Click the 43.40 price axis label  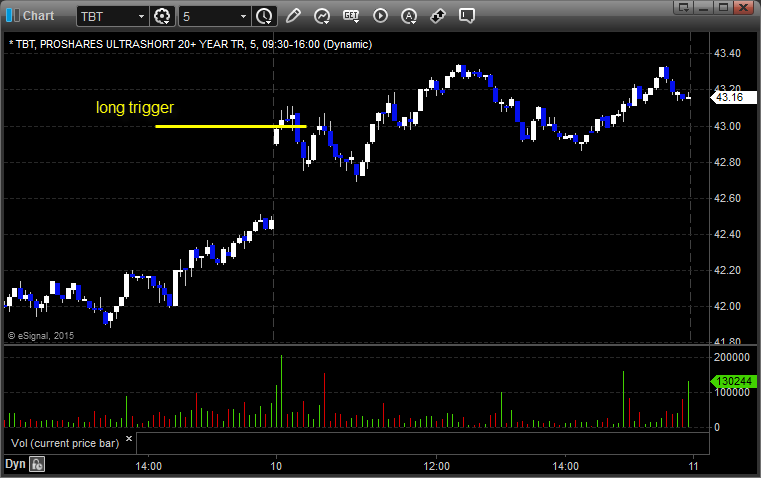click(728, 53)
